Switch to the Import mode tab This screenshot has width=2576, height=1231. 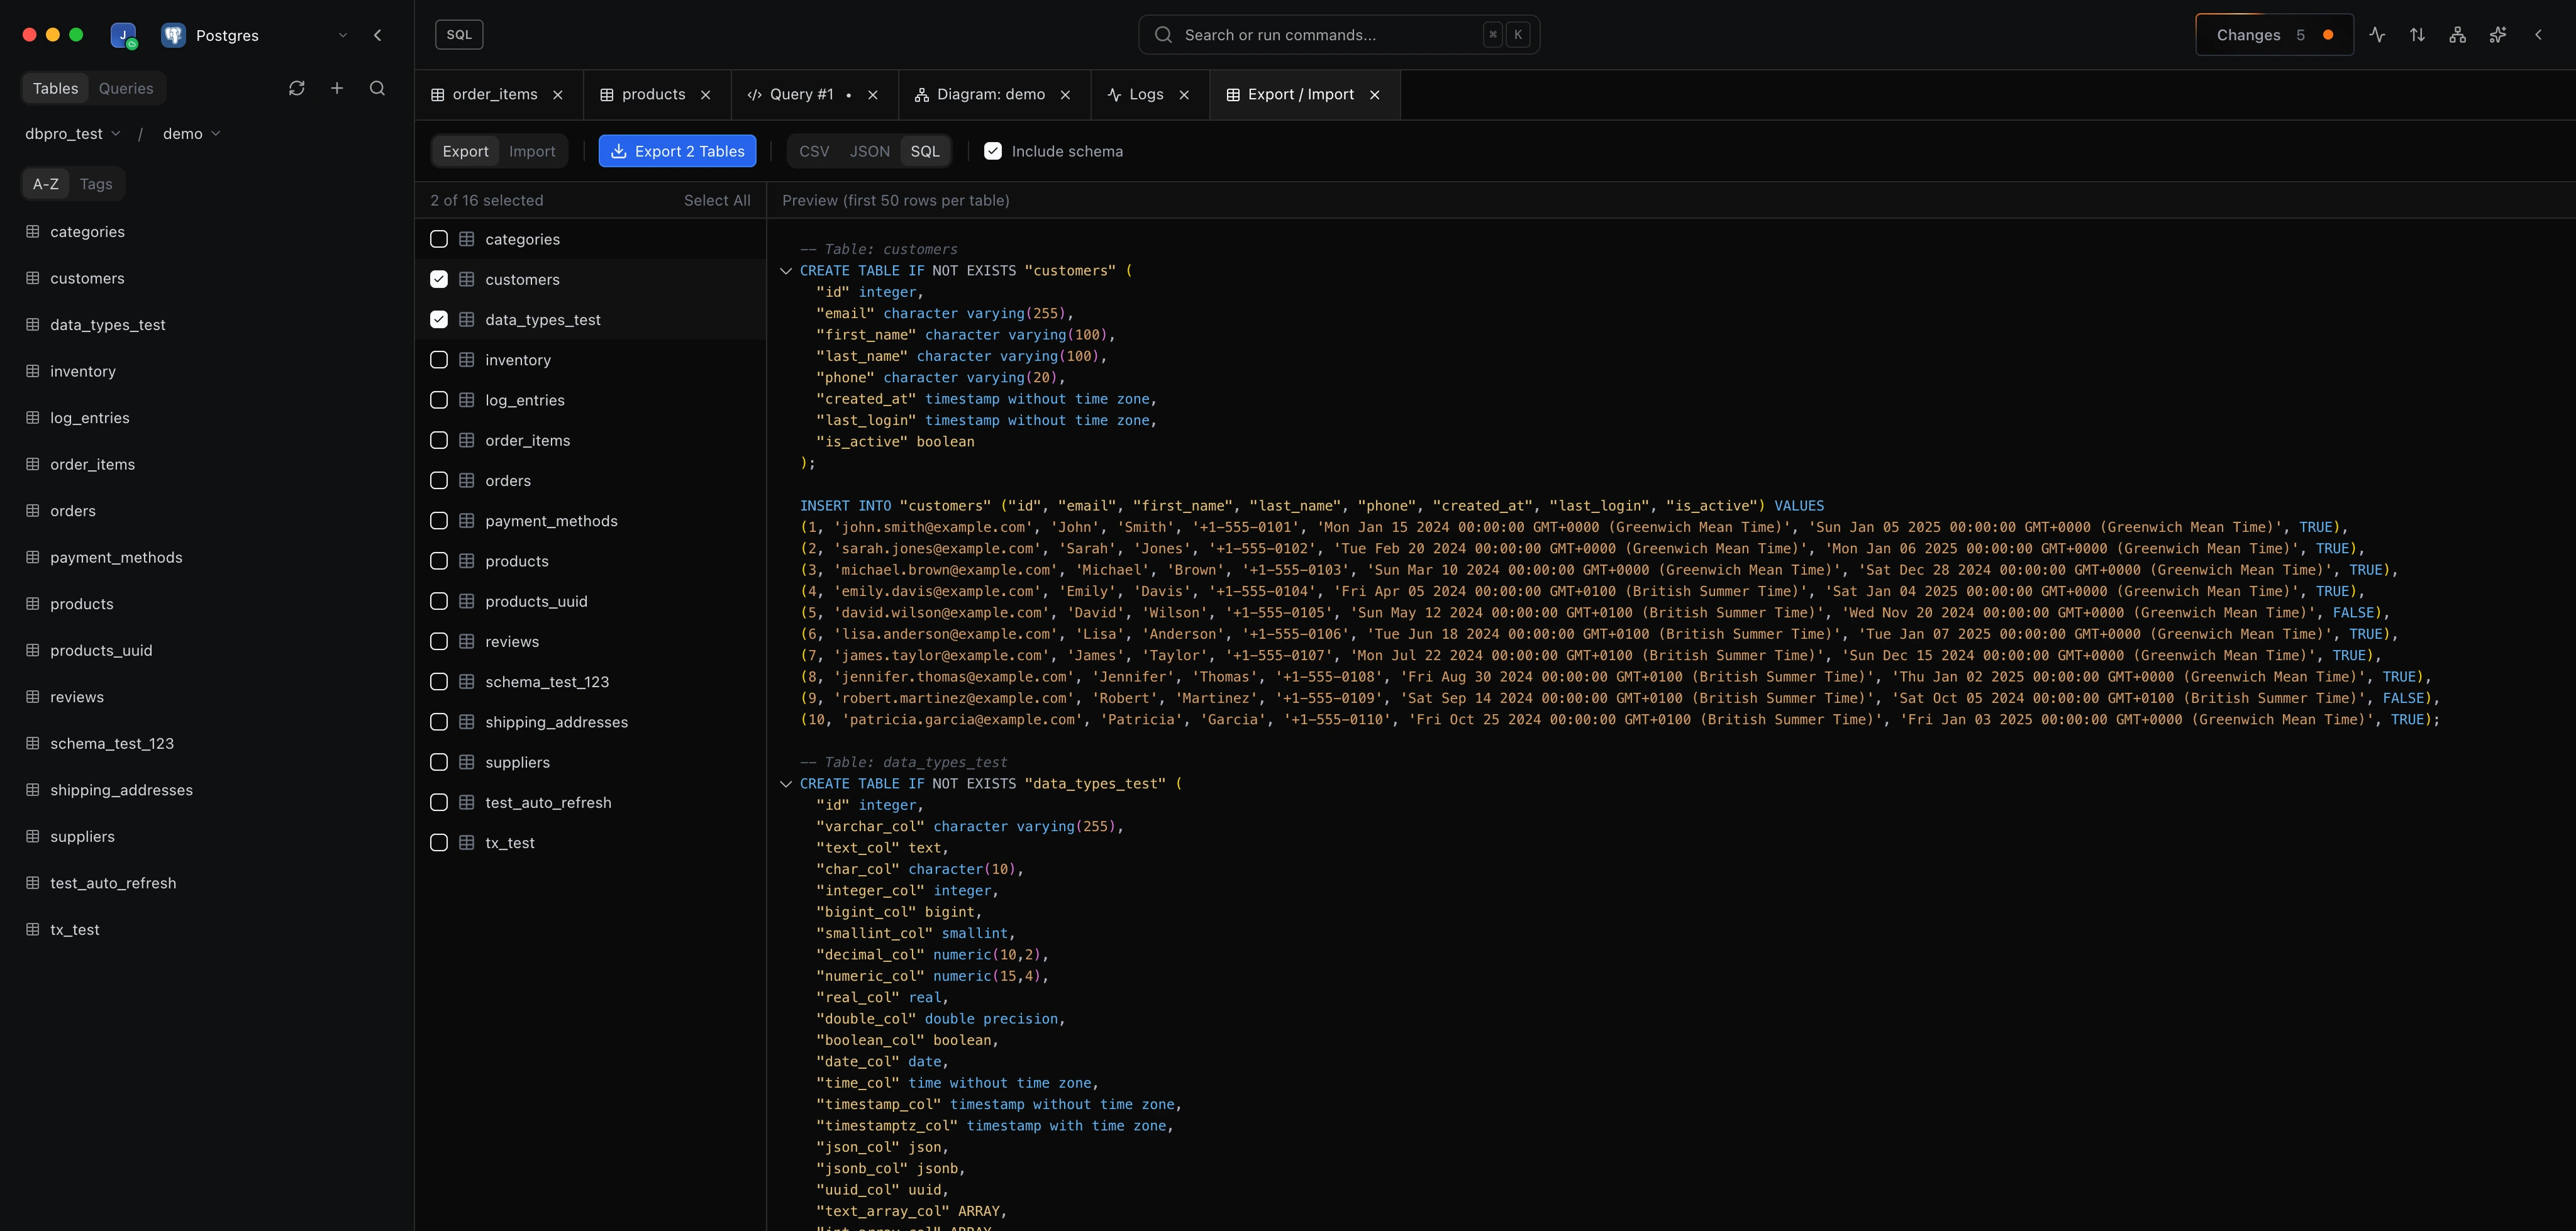pos(532,151)
